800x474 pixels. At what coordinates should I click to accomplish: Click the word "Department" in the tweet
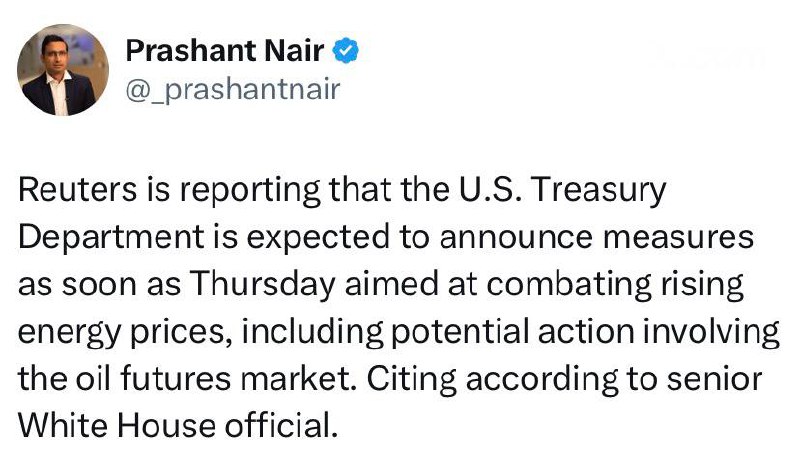111,237
